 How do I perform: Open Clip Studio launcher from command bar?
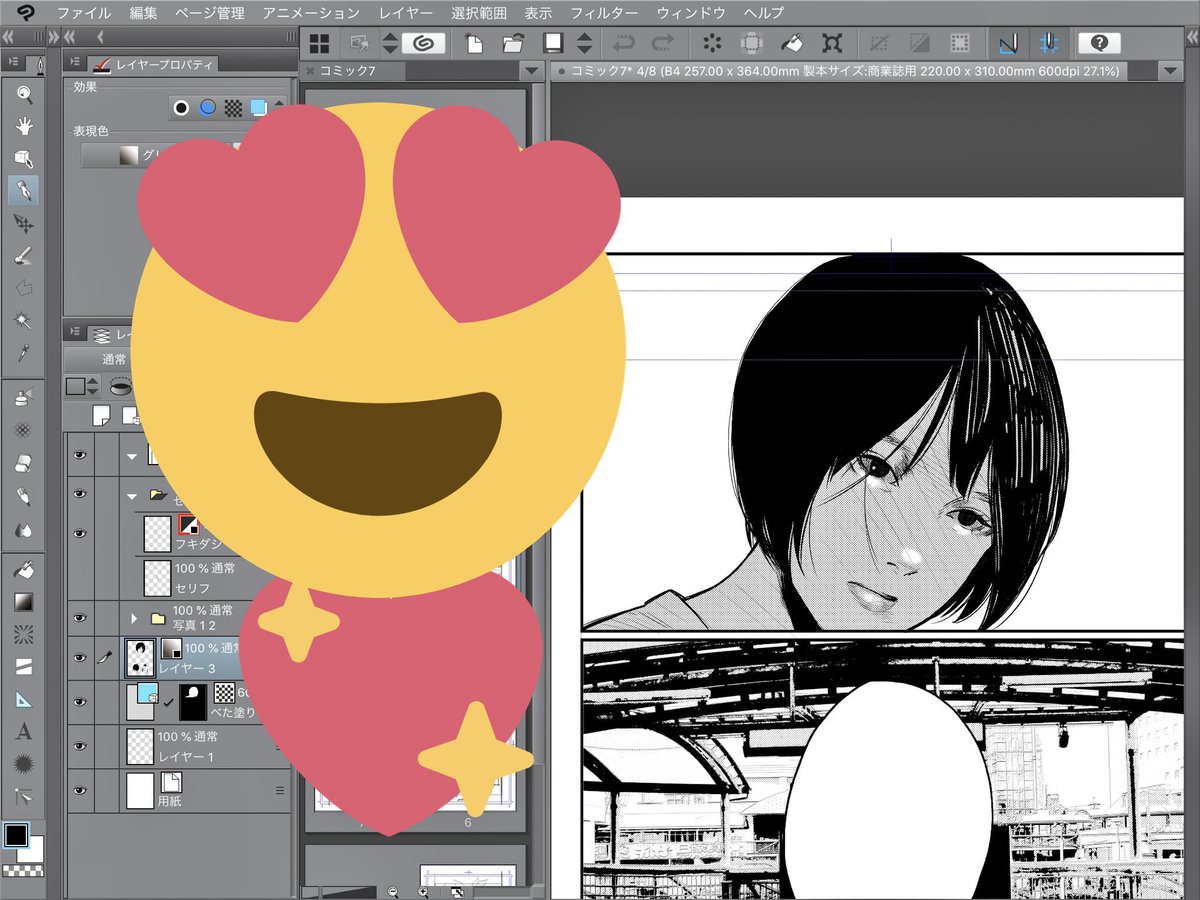point(422,43)
